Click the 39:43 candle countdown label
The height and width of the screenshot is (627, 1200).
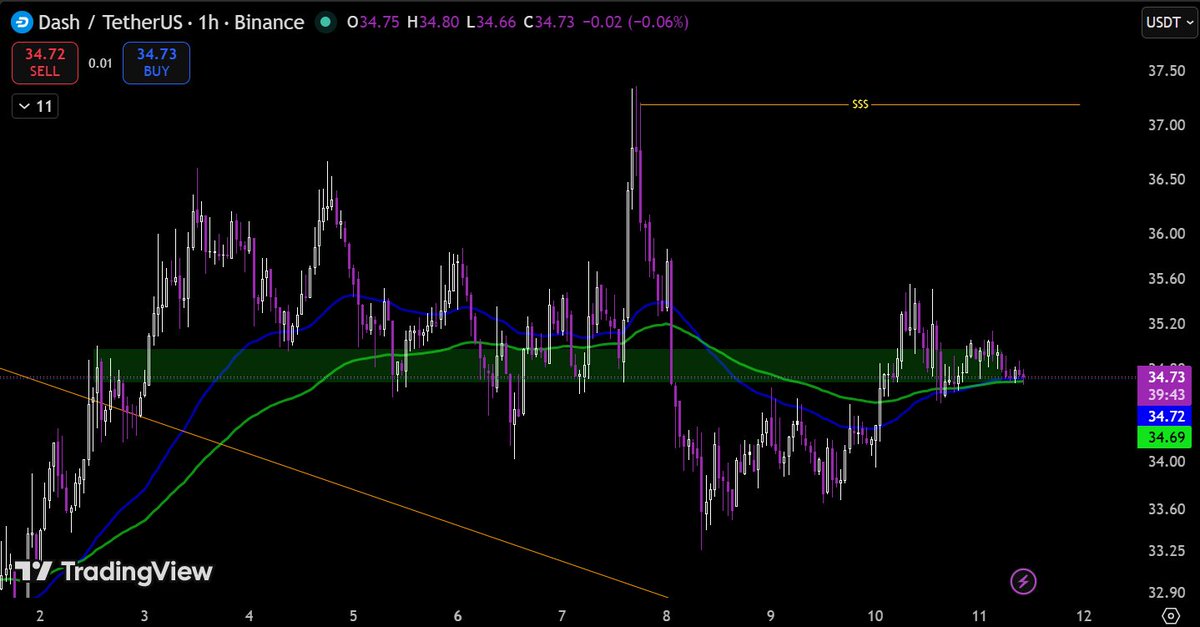[1166, 396]
